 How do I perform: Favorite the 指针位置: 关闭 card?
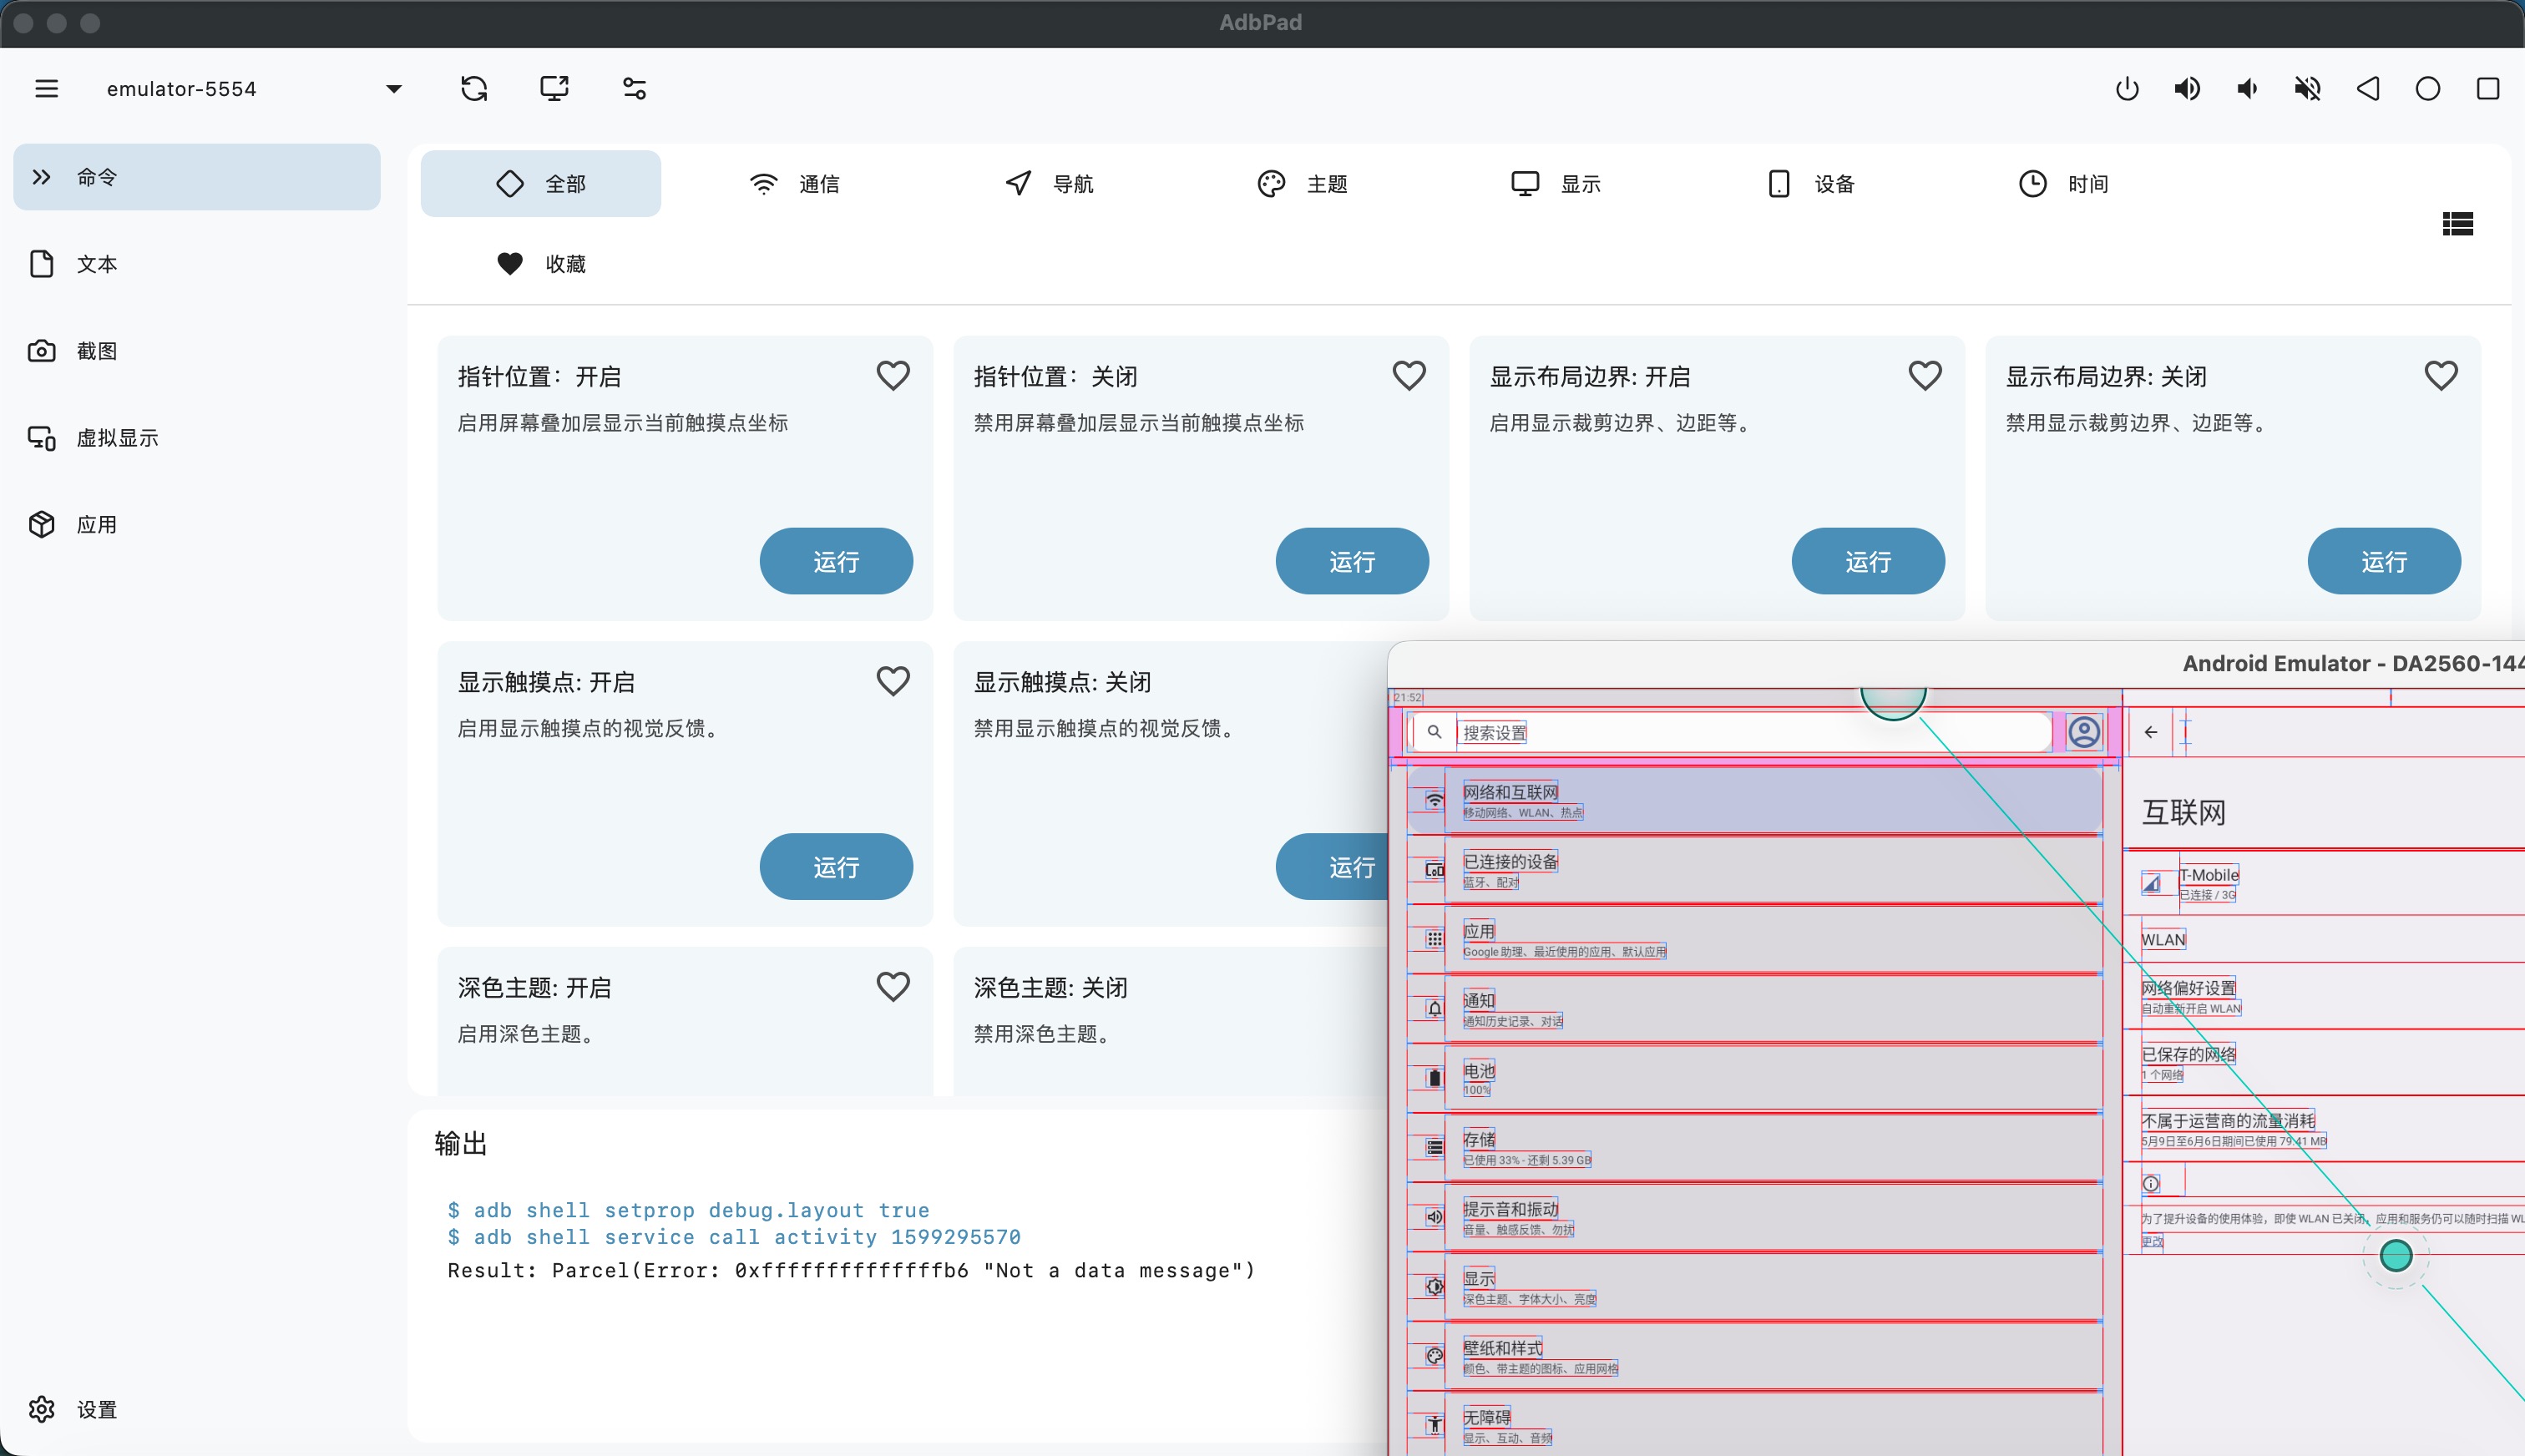1409,376
